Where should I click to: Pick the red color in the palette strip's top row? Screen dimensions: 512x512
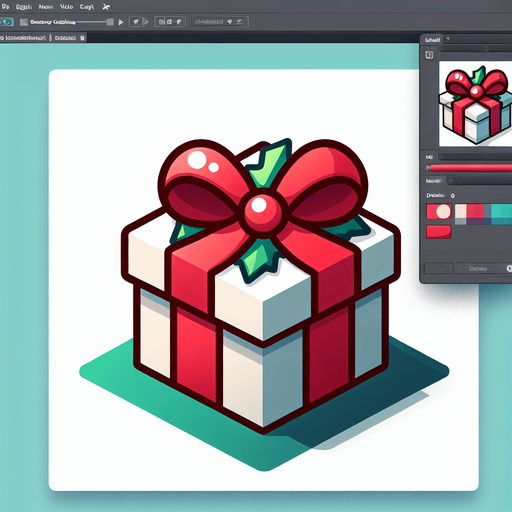[x=475, y=211]
